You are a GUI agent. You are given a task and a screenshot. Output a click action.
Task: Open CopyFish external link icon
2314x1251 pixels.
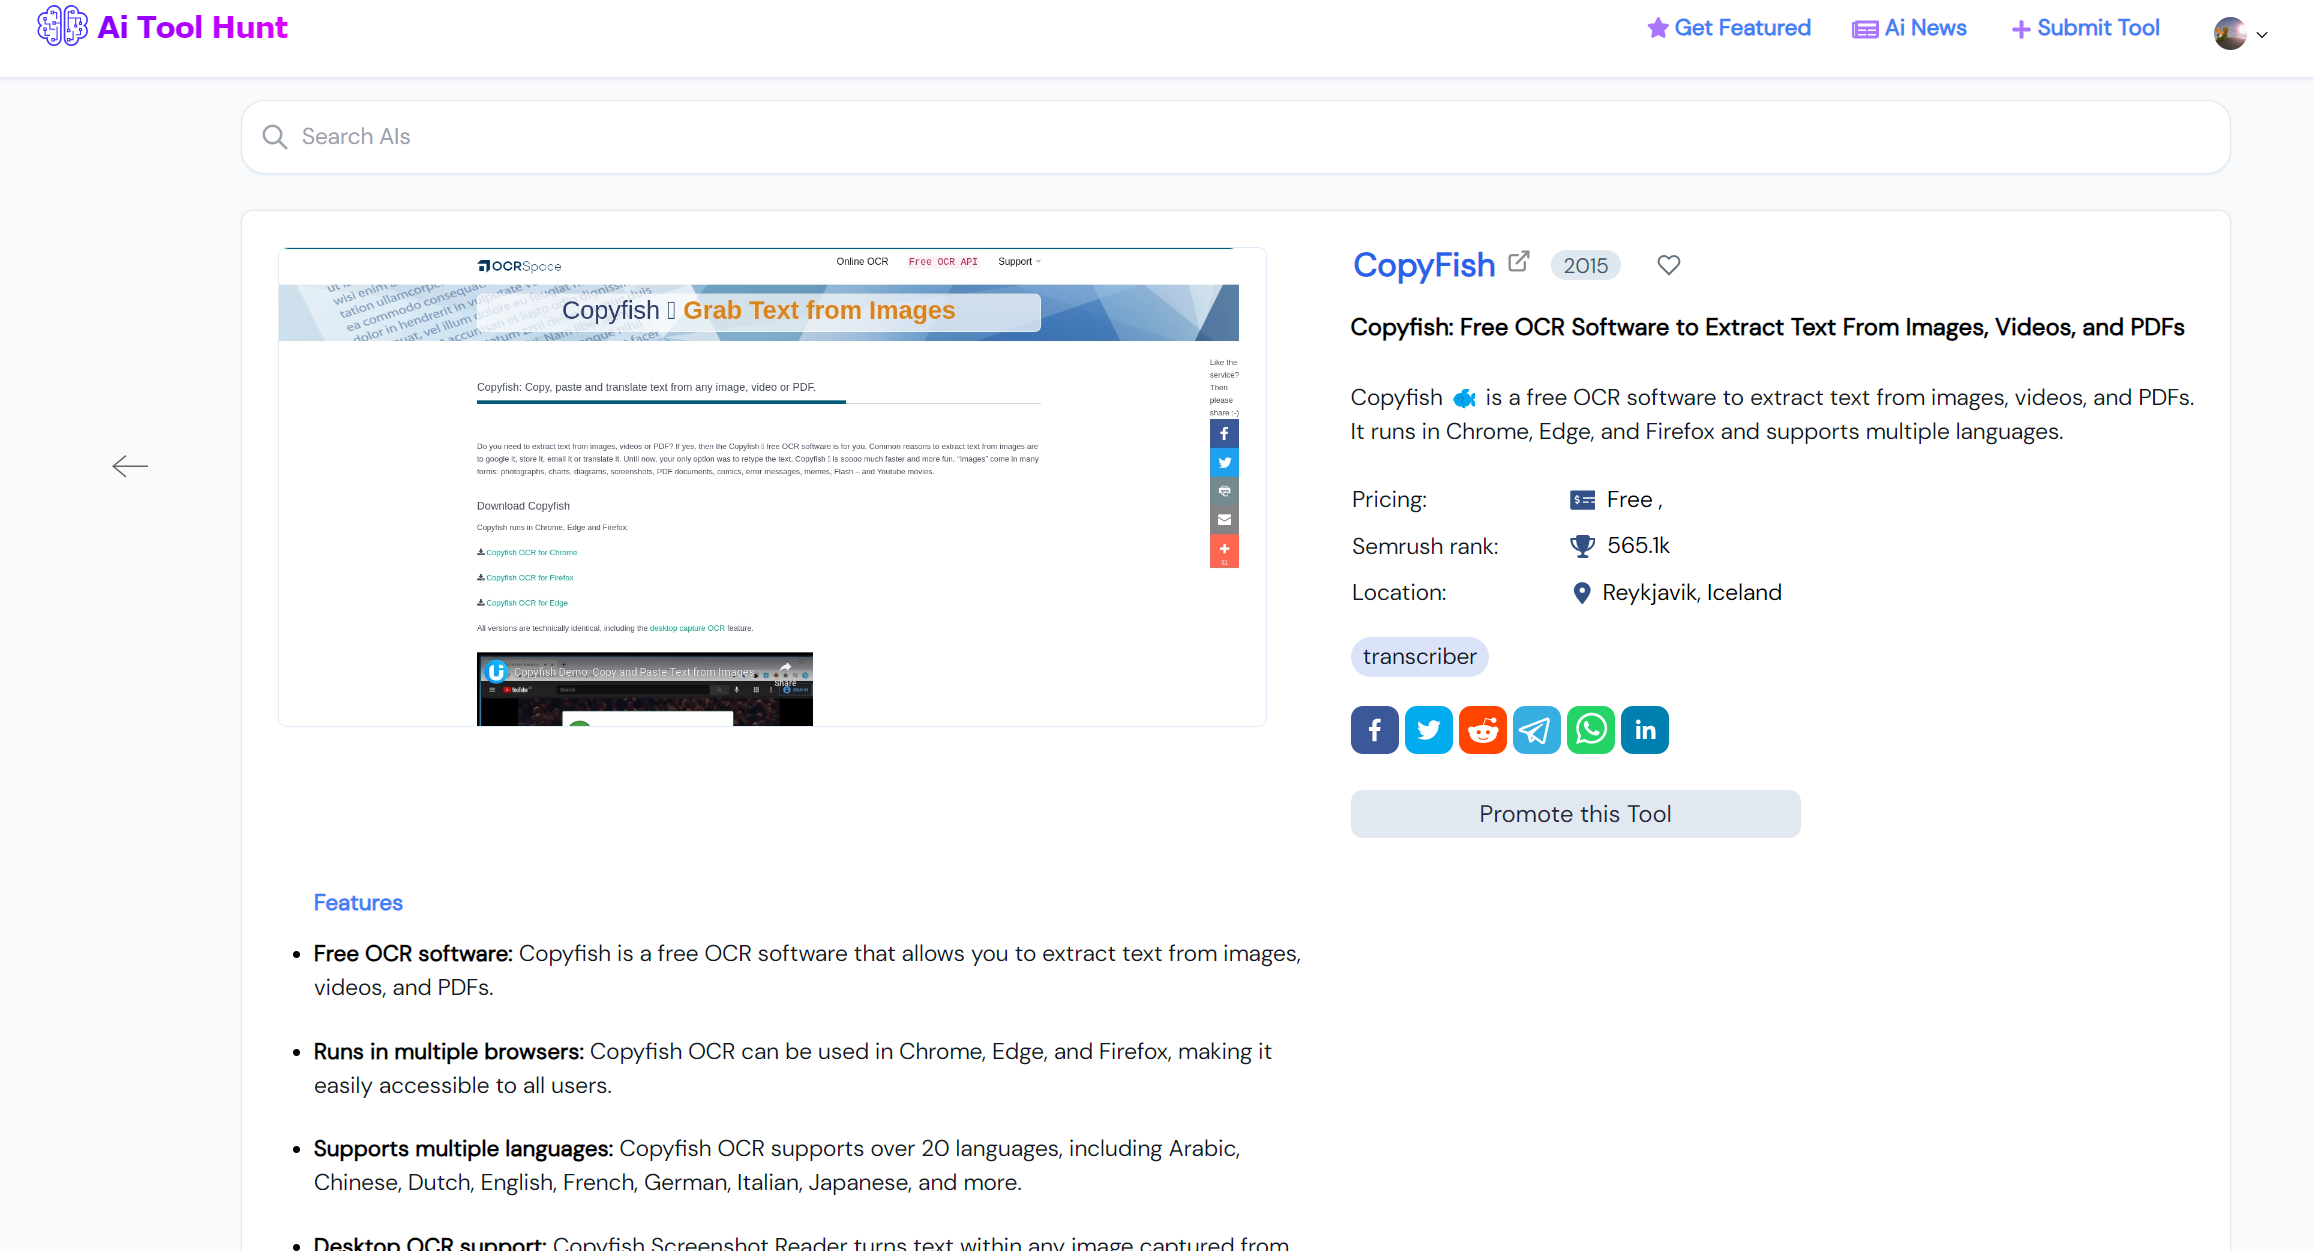point(1519,262)
